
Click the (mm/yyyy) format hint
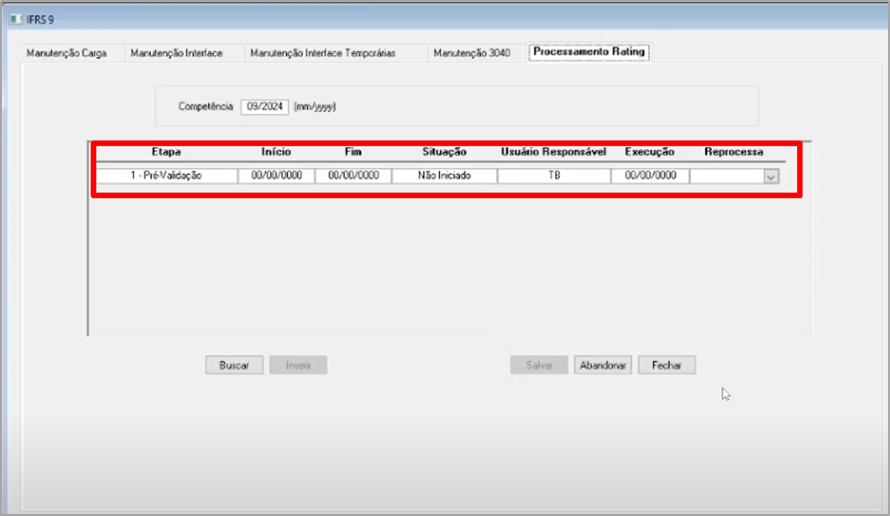[x=315, y=107]
